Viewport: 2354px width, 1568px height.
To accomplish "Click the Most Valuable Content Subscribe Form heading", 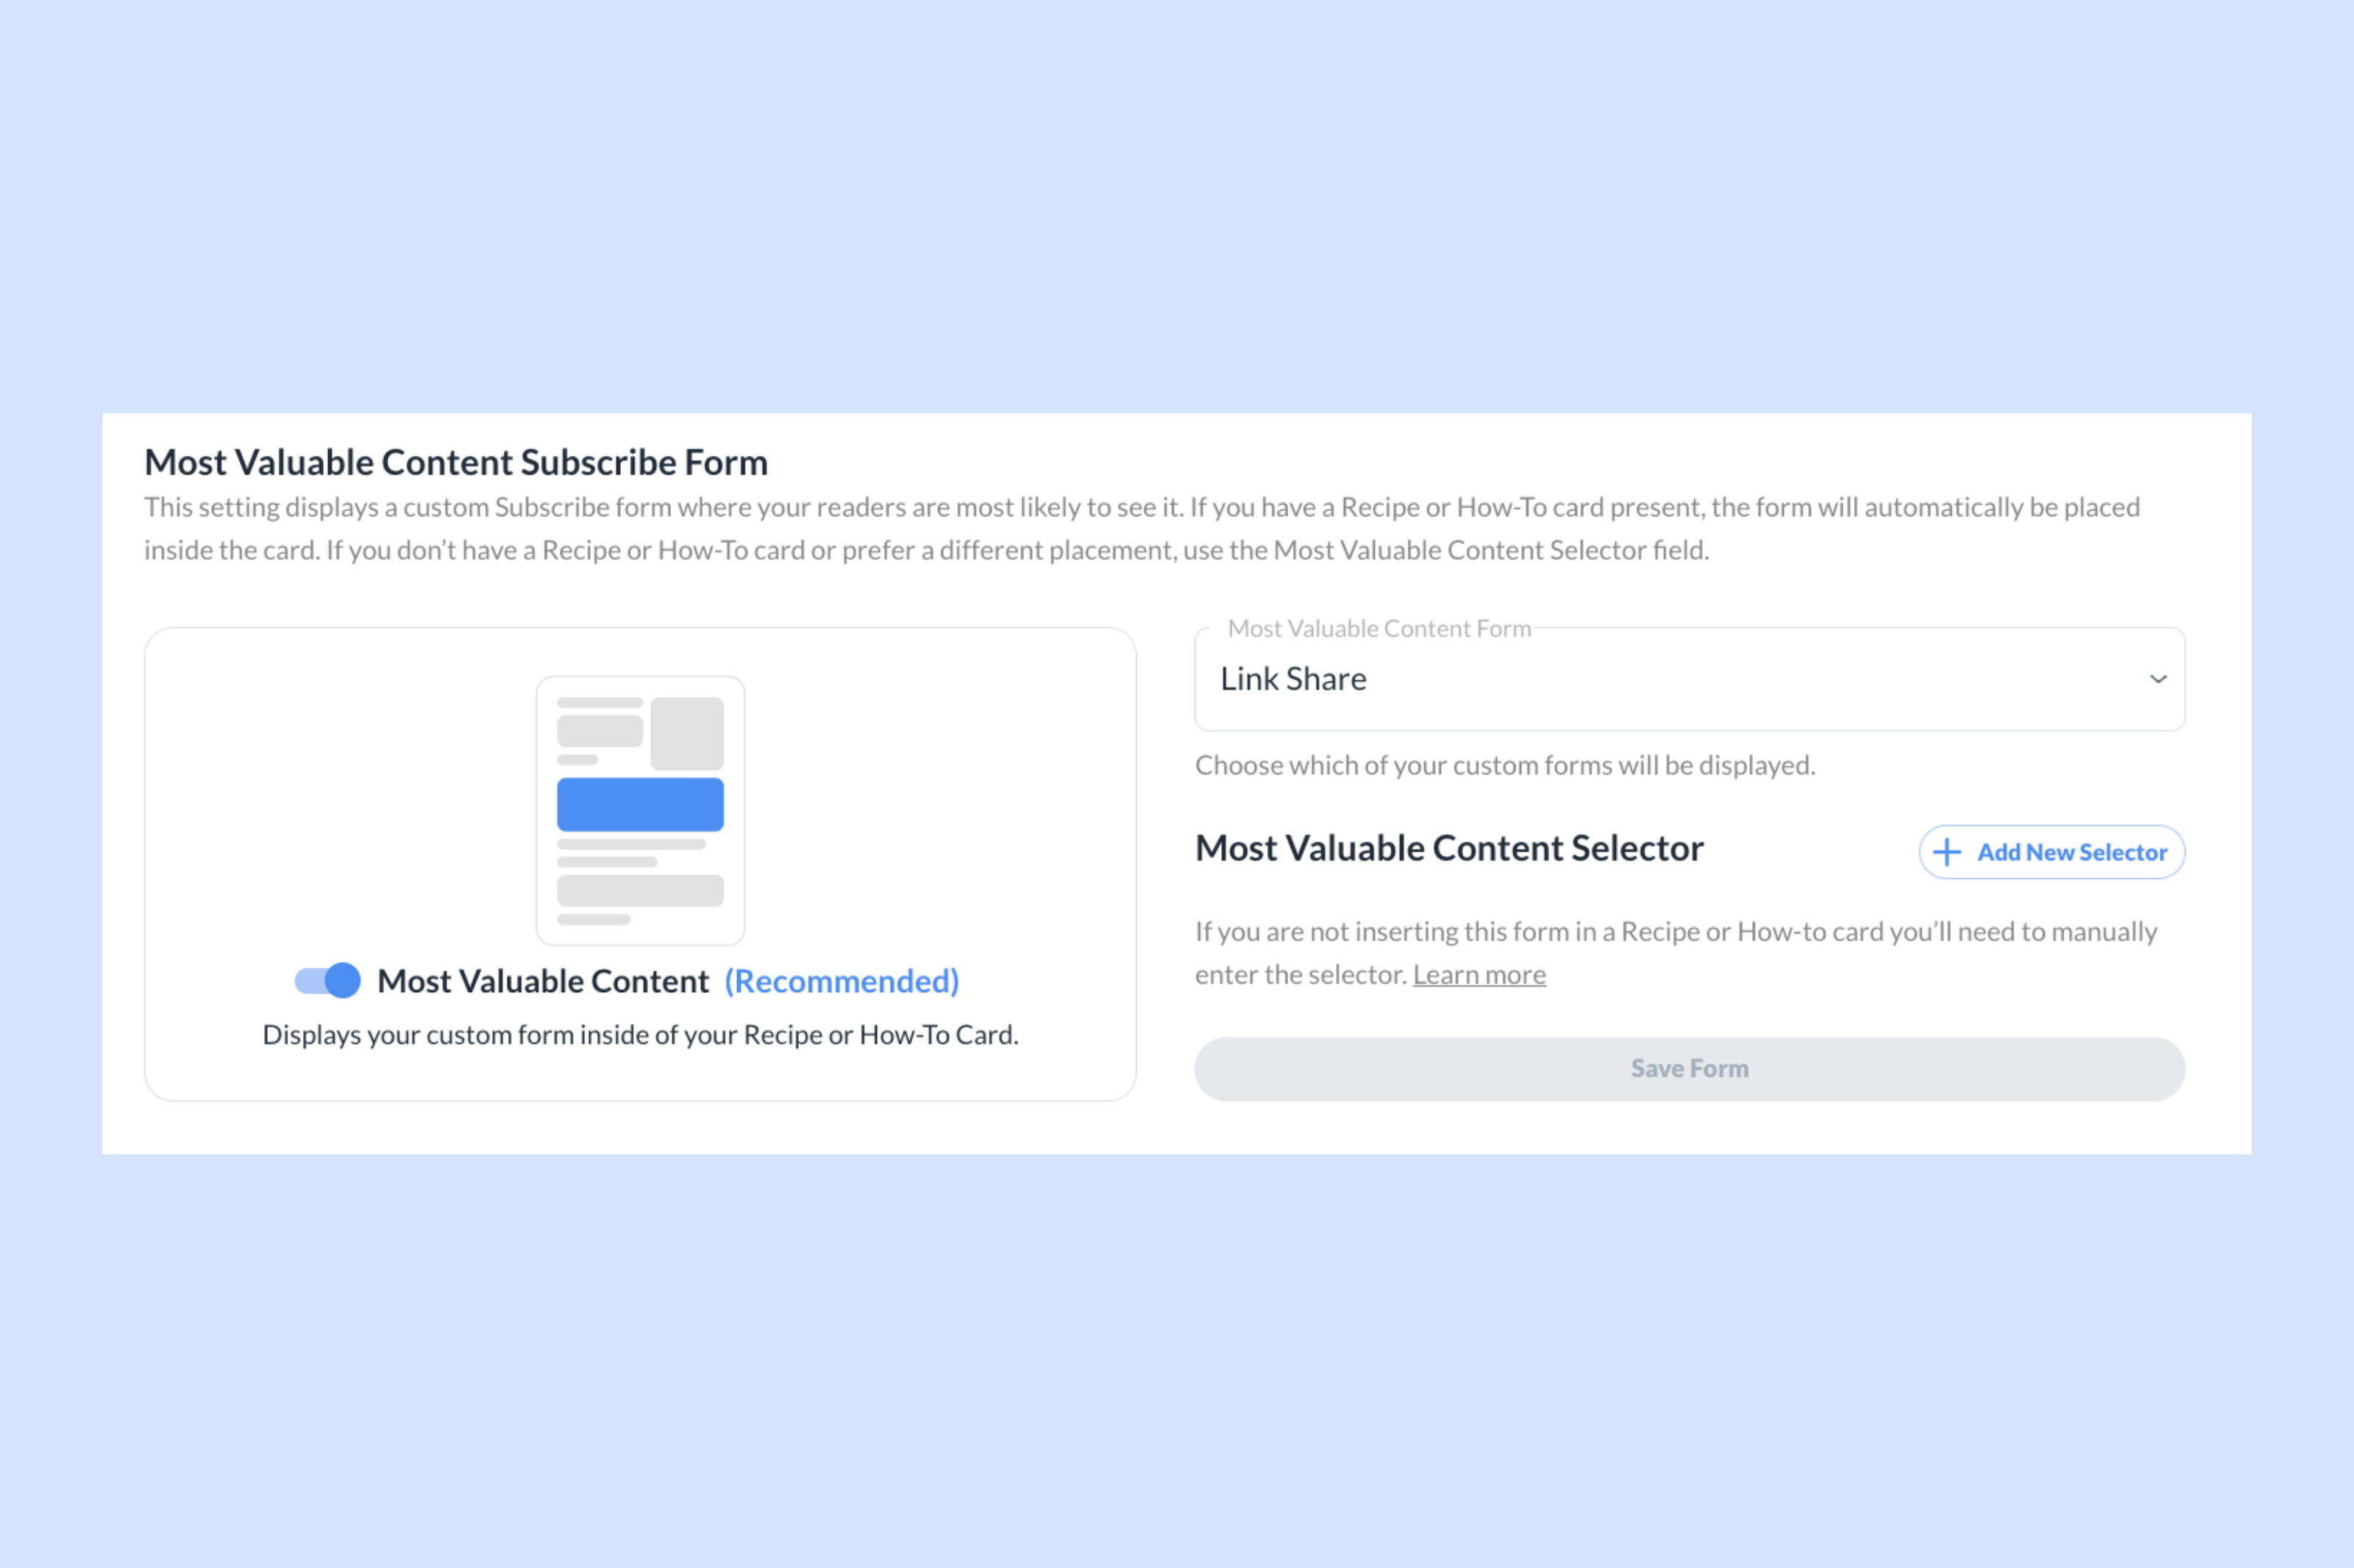I will point(456,462).
